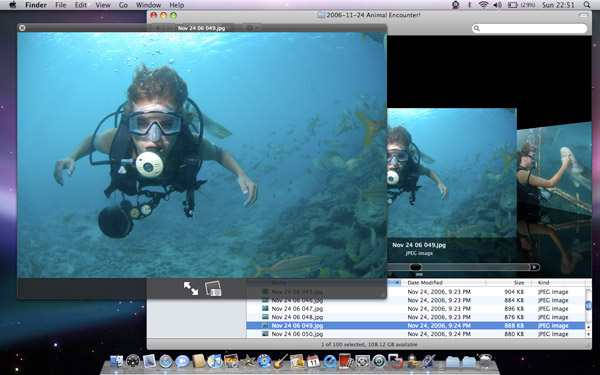Open iPhoto from the Dock
The image size is (600, 375).
pos(231,361)
